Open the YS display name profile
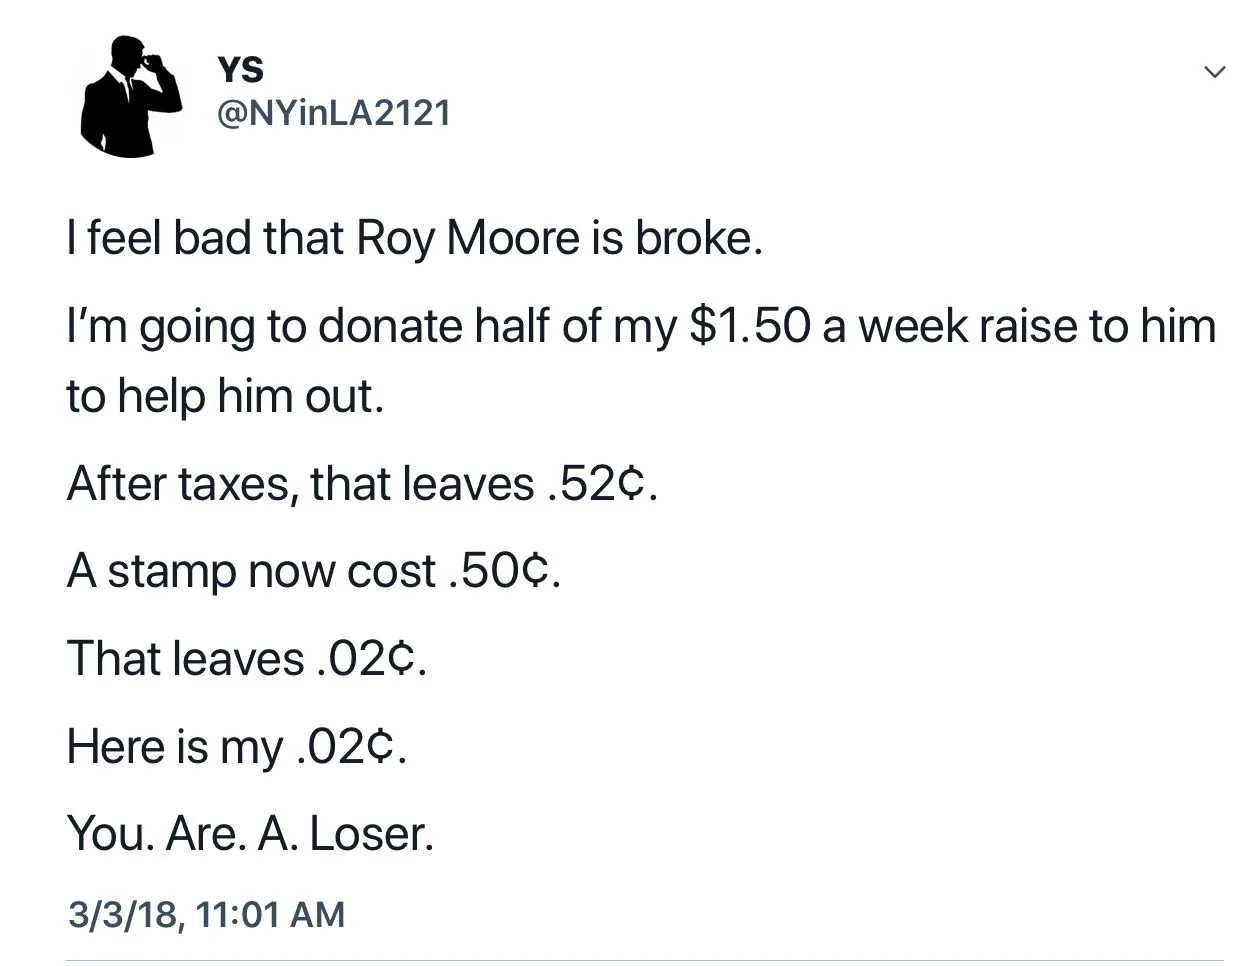The height and width of the screenshot is (966, 1251). [x=240, y=69]
